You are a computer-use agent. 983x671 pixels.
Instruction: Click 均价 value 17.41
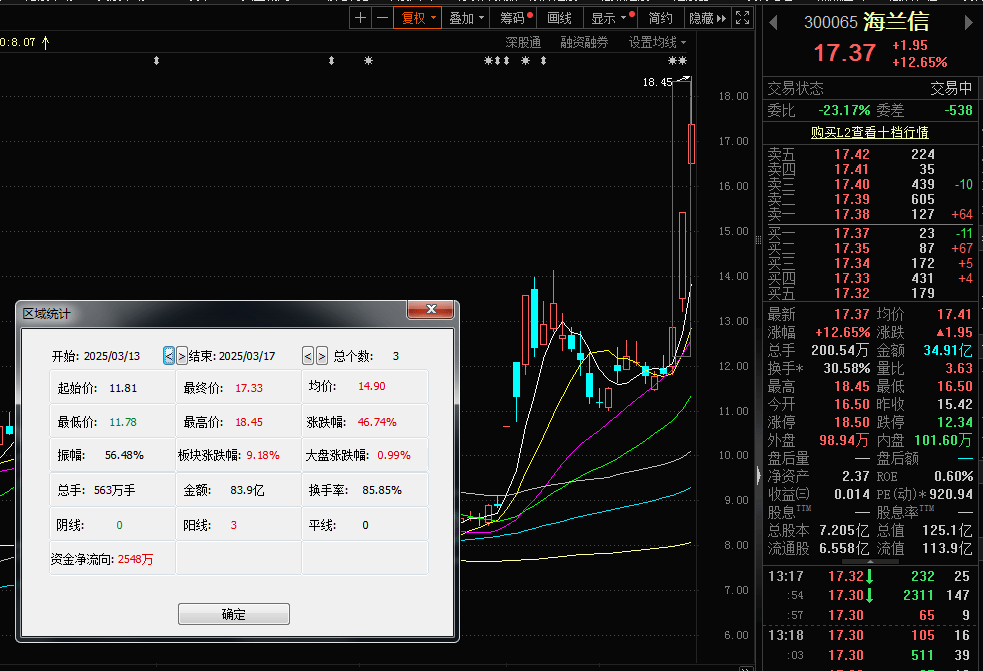[954, 314]
